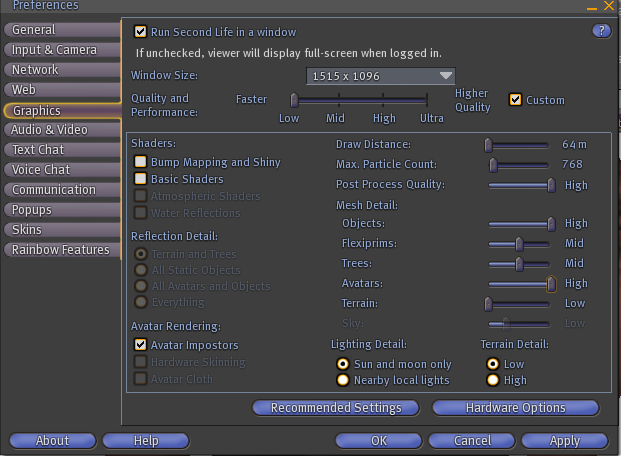The image size is (621, 456).
Task: Toggle Avatar Impostors checkbox
Action: point(141,345)
